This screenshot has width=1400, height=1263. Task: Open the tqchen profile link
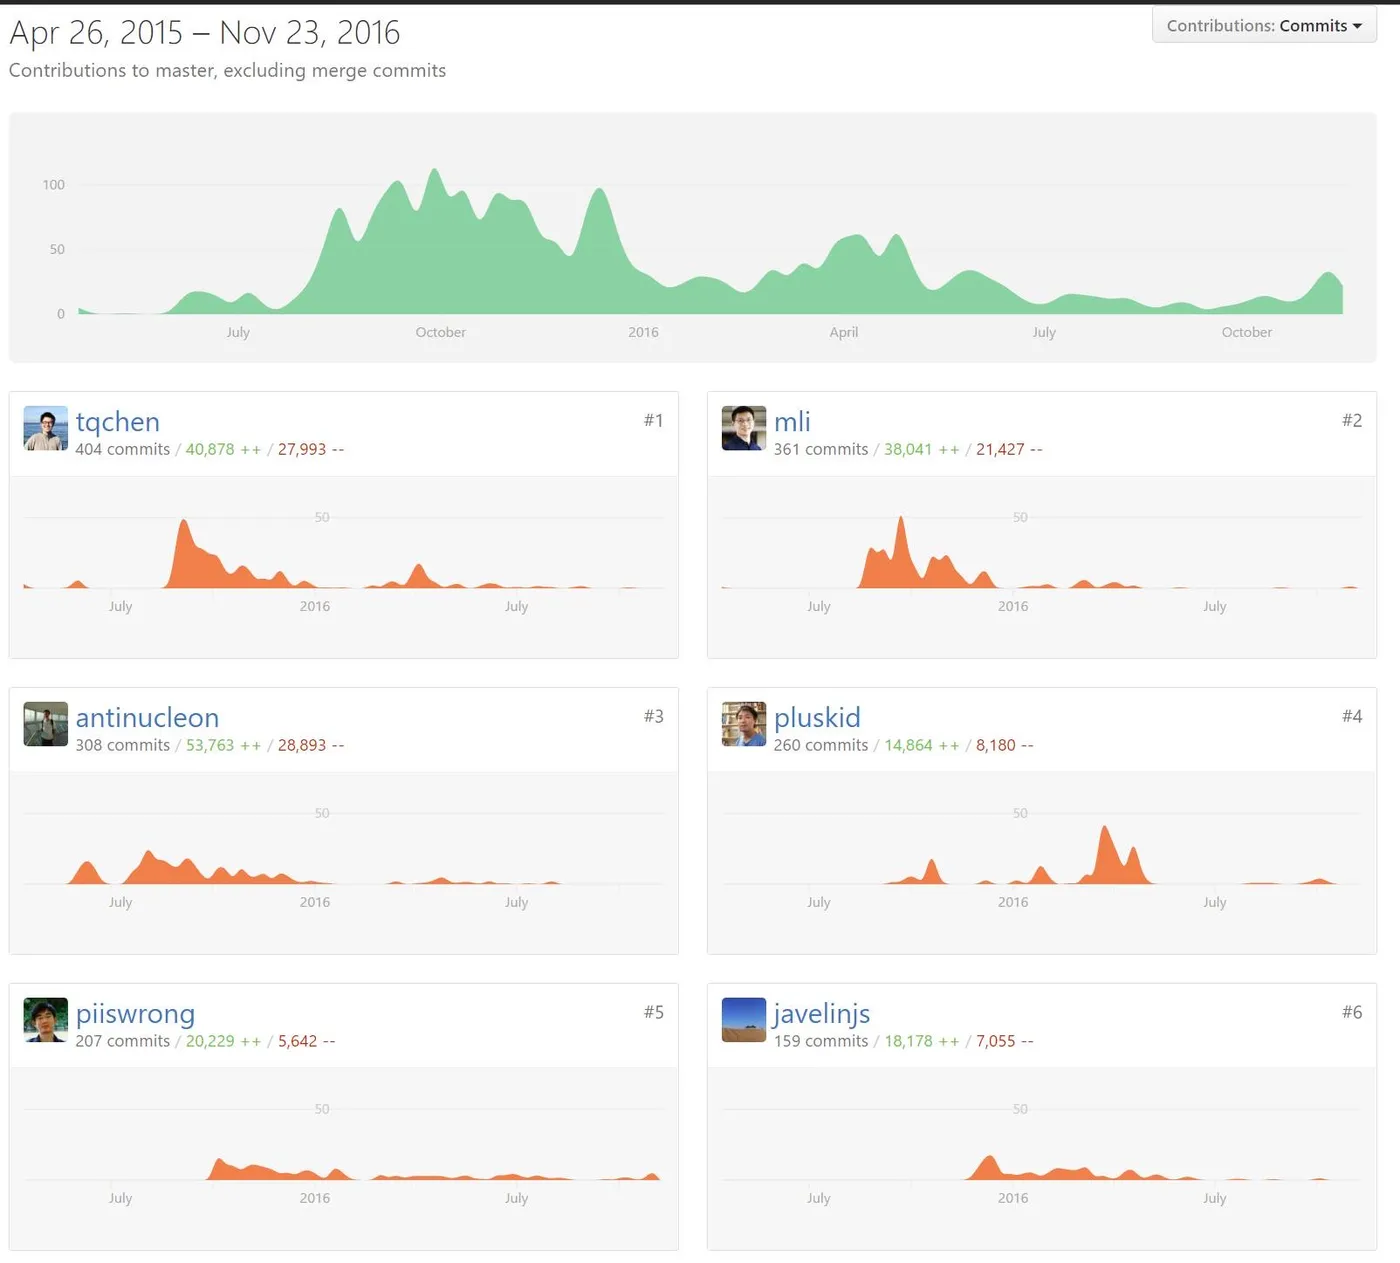click(118, 422)
